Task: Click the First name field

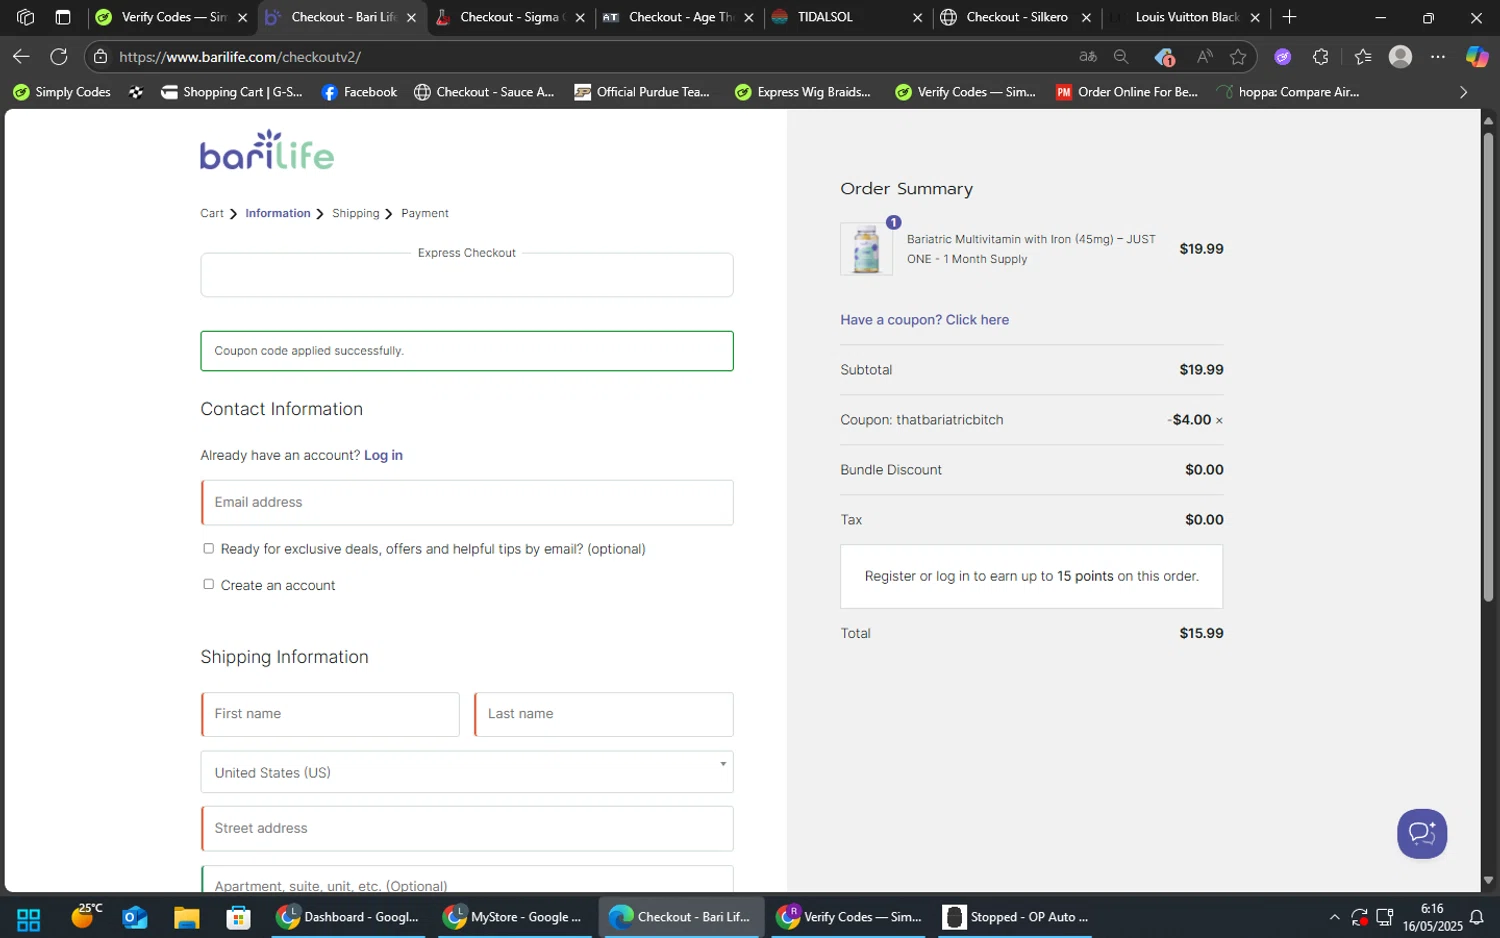Action: click(x=330, y=714)
